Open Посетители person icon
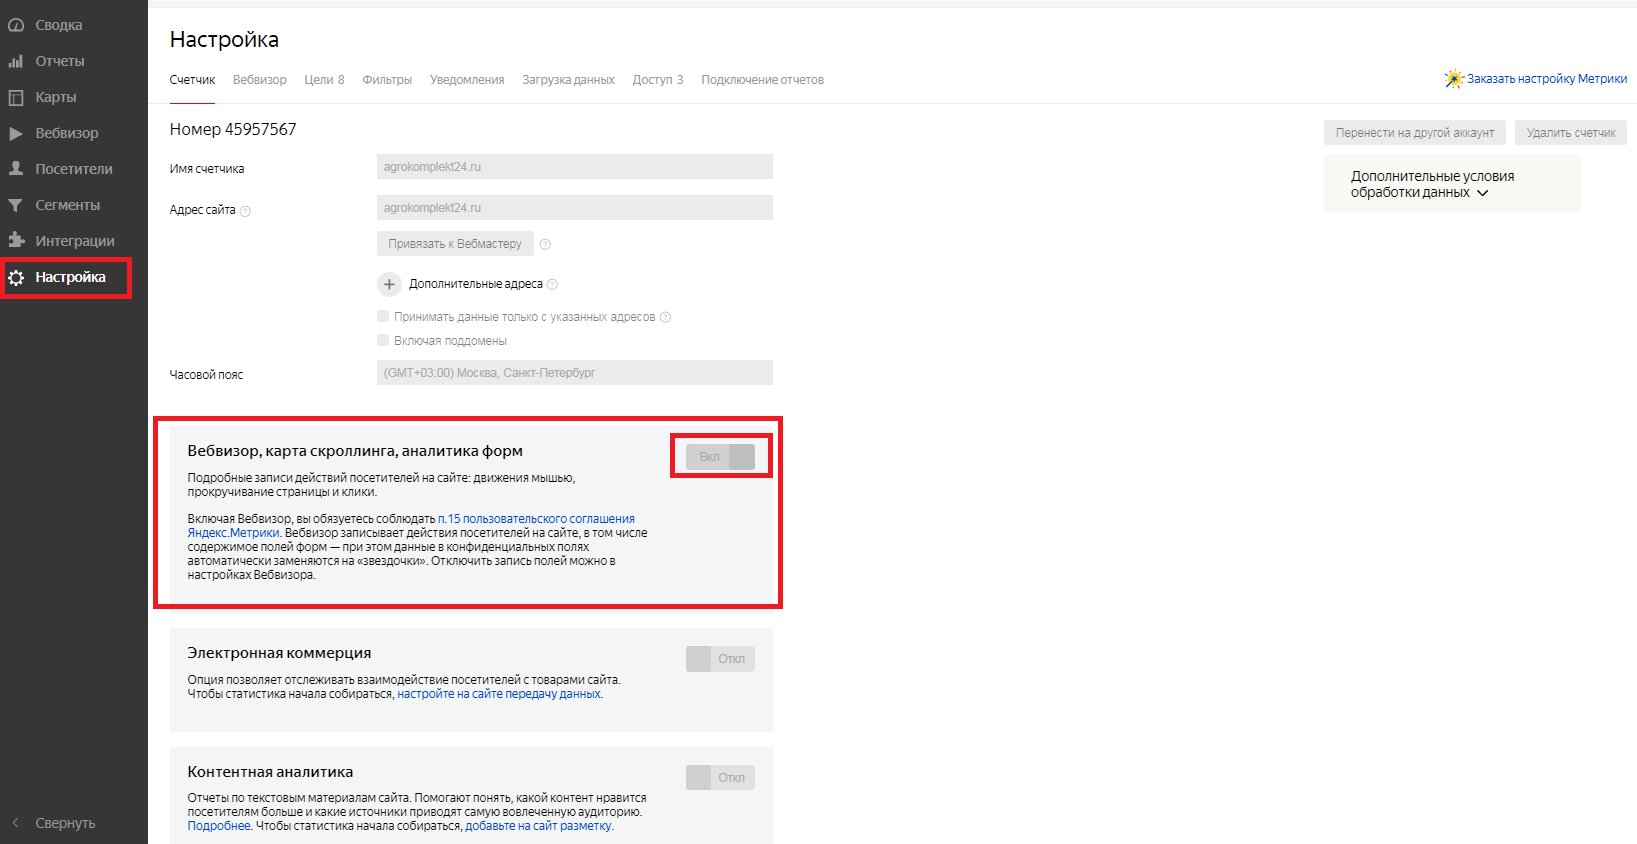This screenshot has height=844, width=1637. point(16,169)
